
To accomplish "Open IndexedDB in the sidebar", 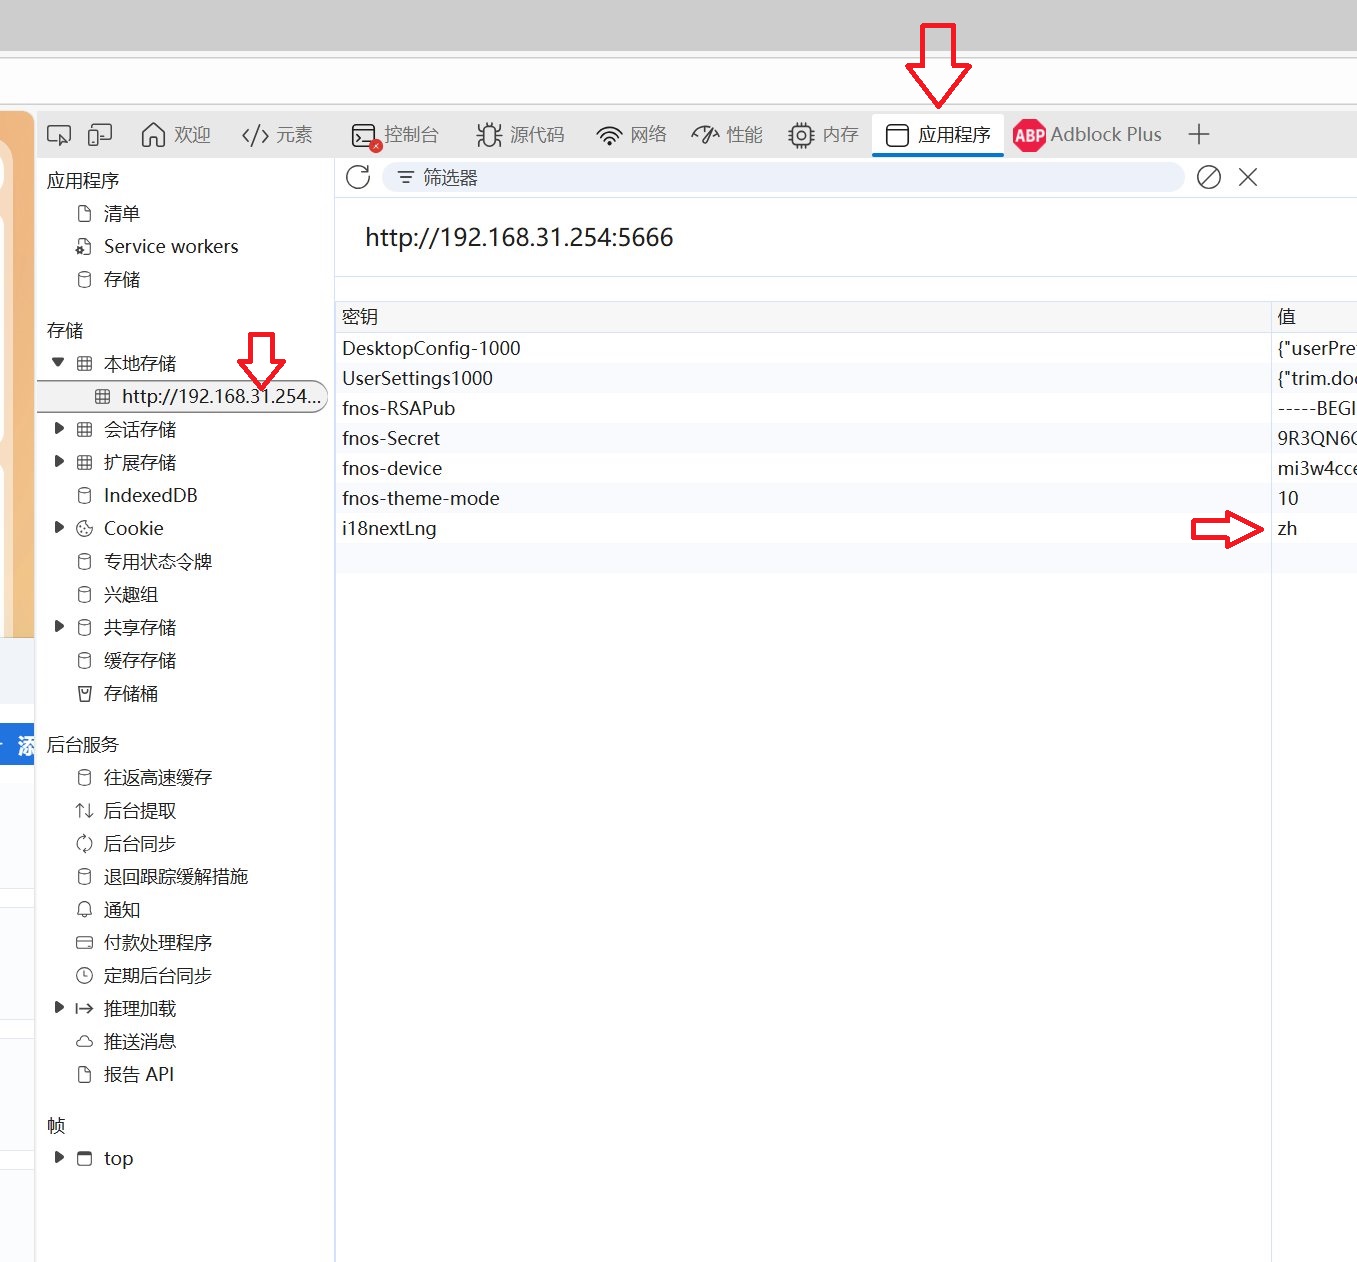I will click(150, 496).
